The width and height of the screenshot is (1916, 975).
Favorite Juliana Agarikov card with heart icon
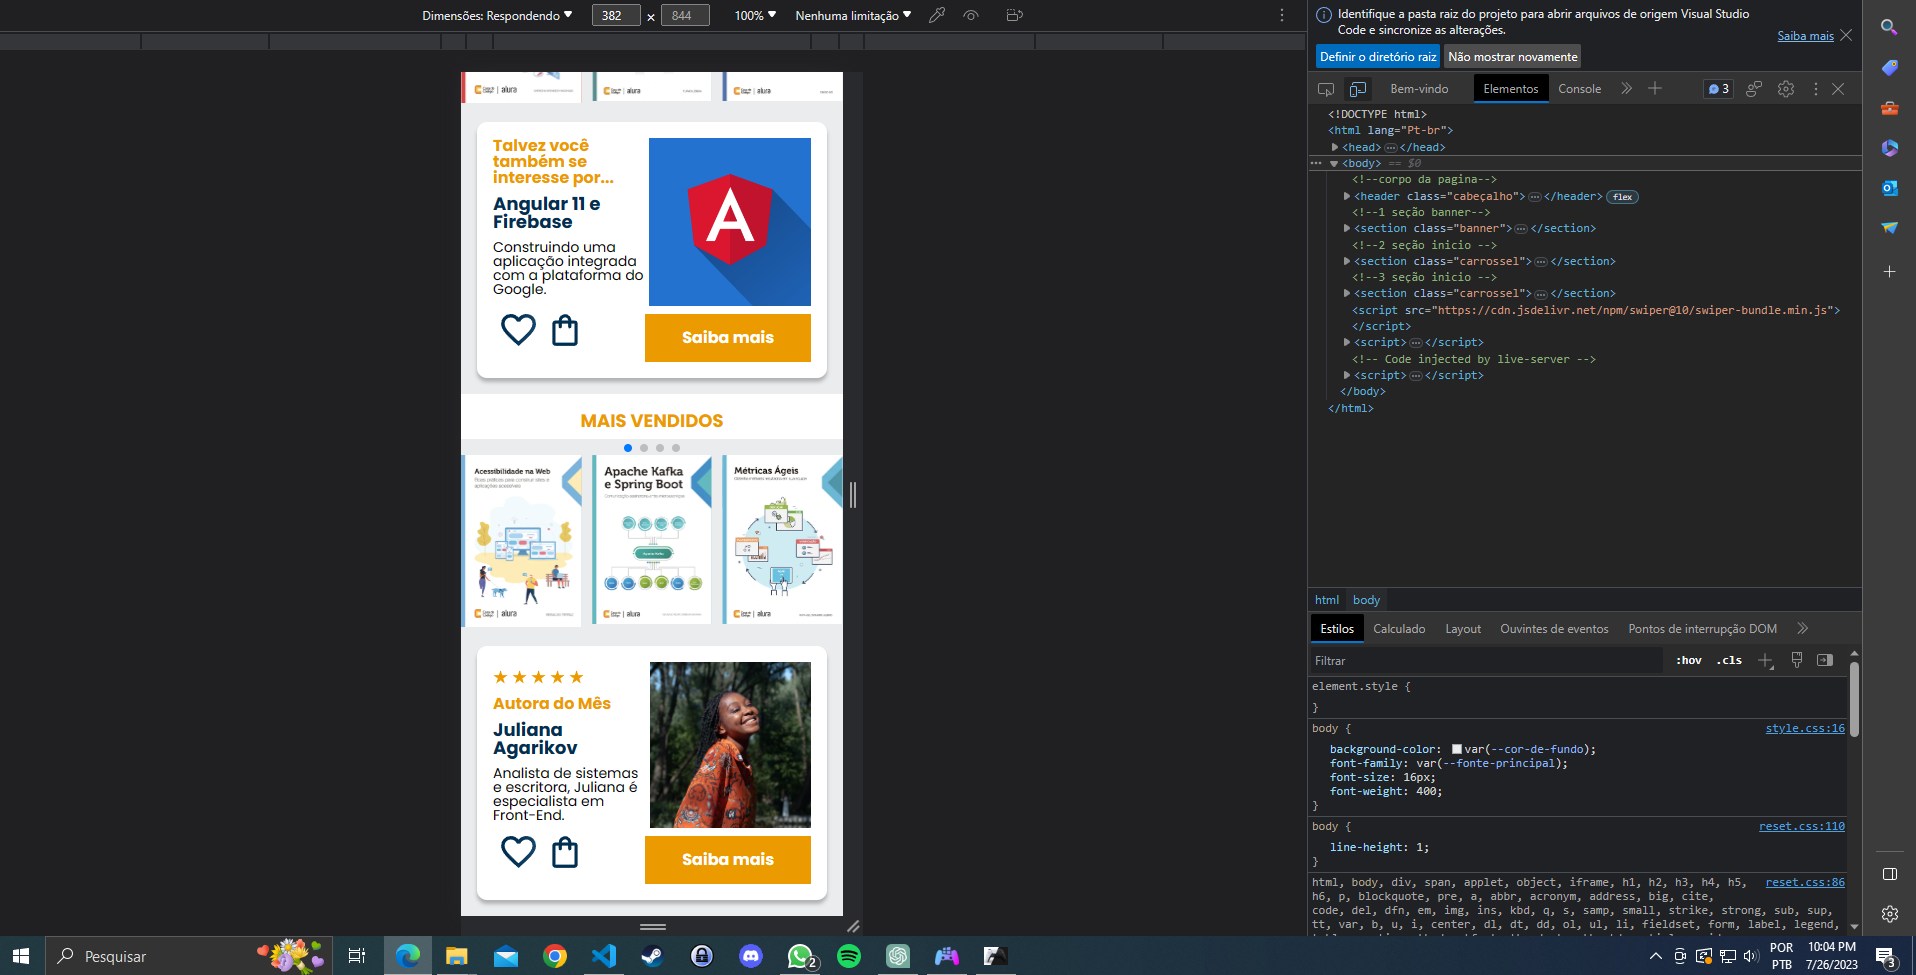(x=518, y=852)
